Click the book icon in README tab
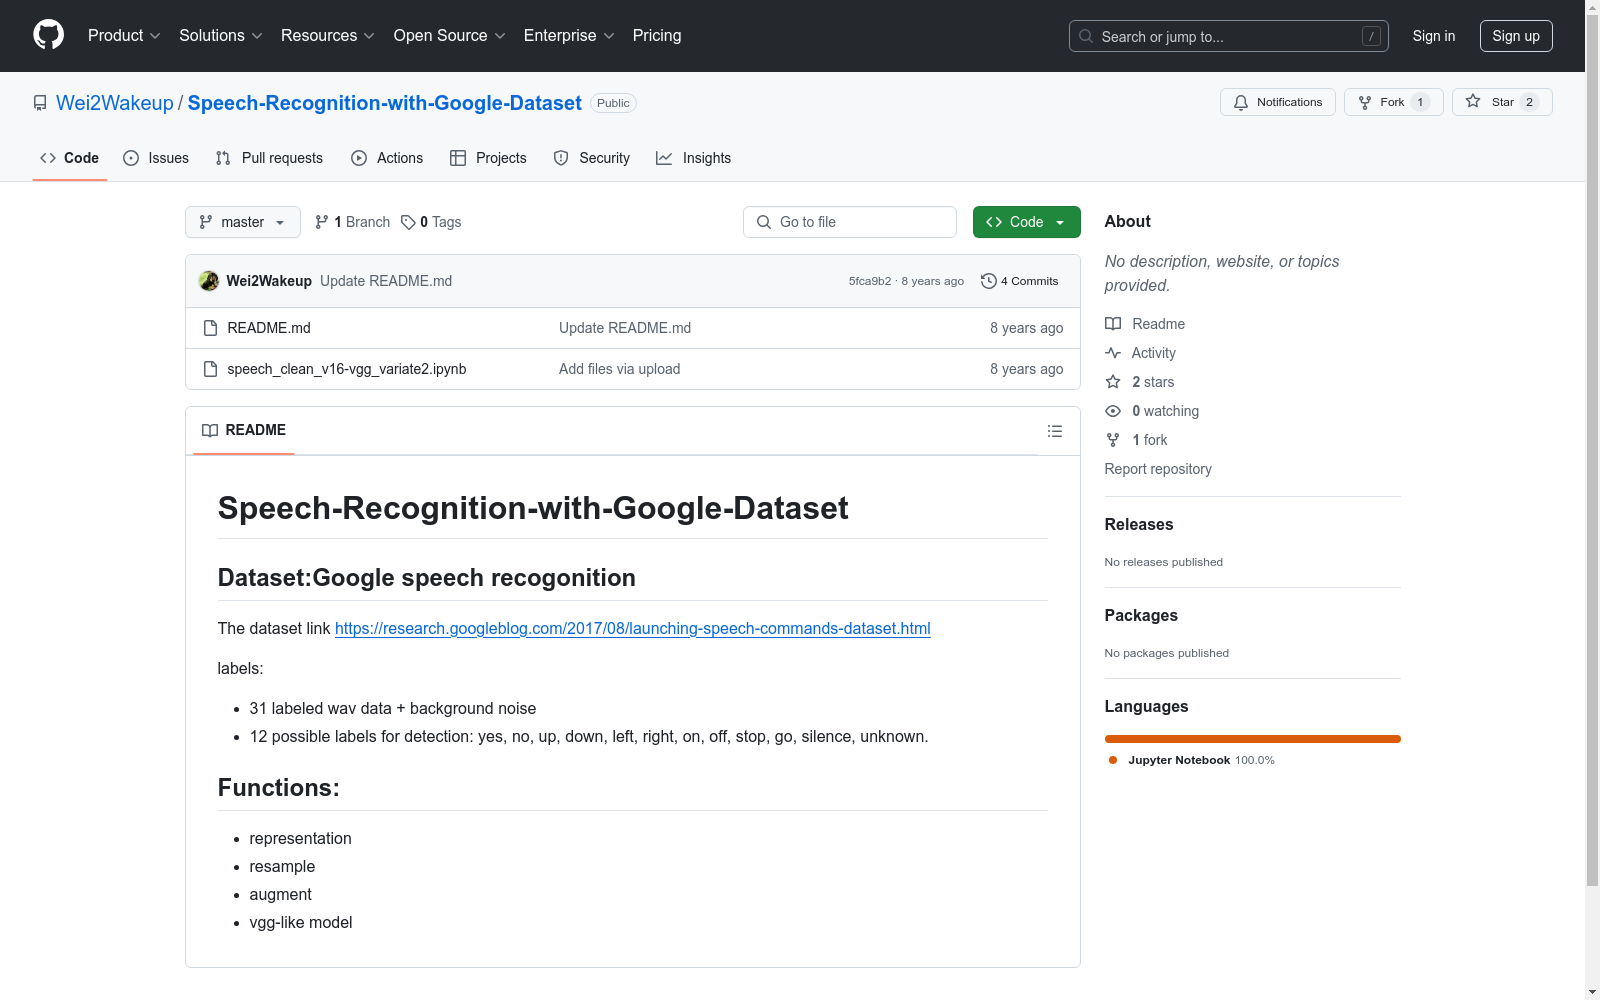The height and width of the screenshot is (1000, 1600). click(x=210, y=430)
